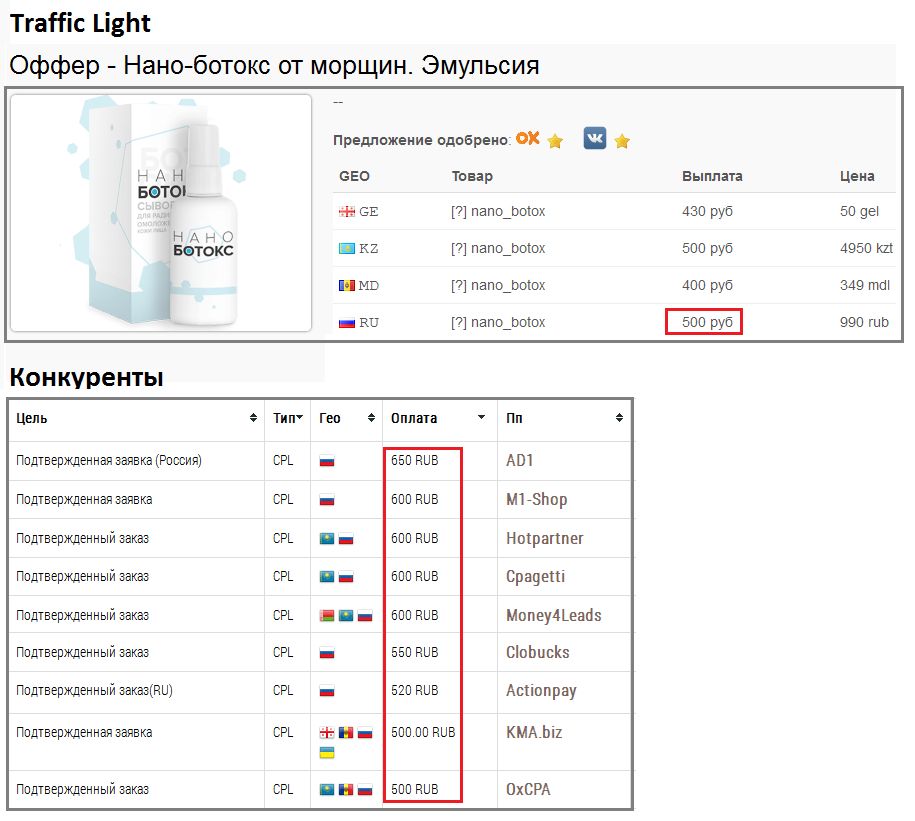Viewport: 915px width, 821px height.
Task: Sort competitors by Гео column
Action: click(371, 418)
